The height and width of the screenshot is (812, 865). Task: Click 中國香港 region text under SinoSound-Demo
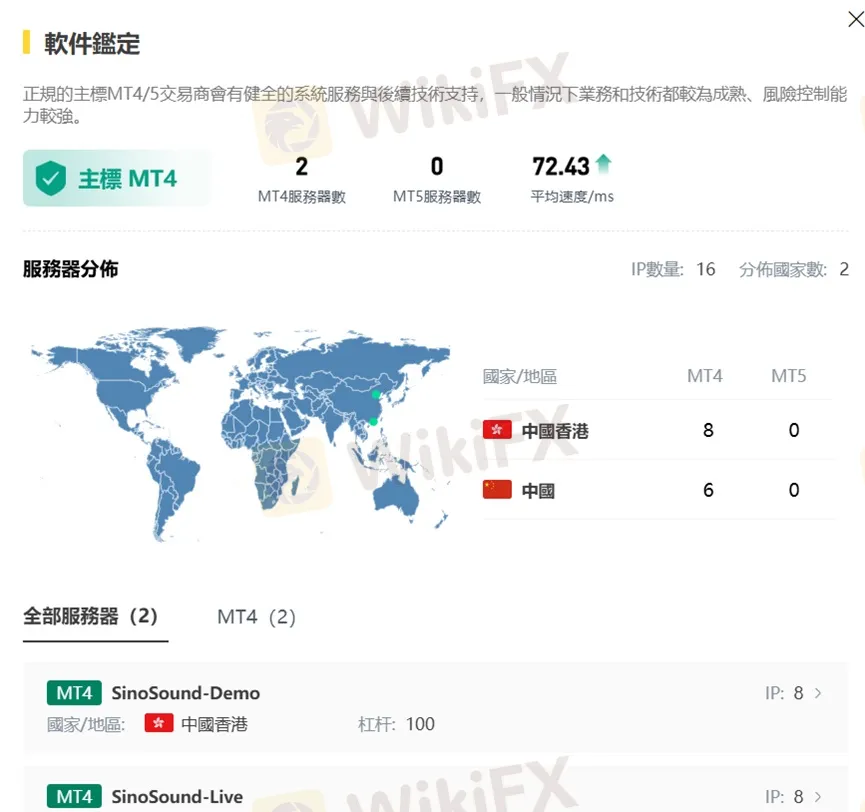tap(214, 724)
